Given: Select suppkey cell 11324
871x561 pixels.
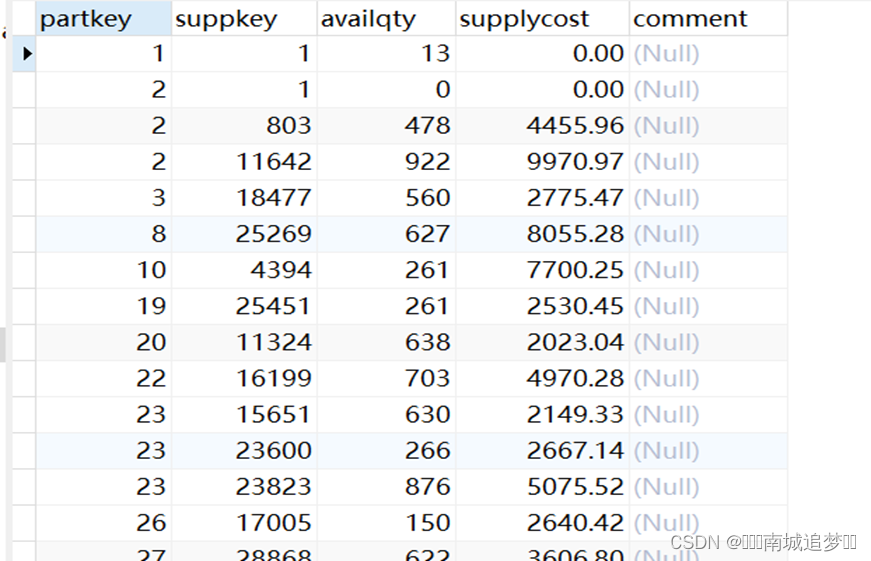Looking at the screenshot, I should [x=244, y=342].
